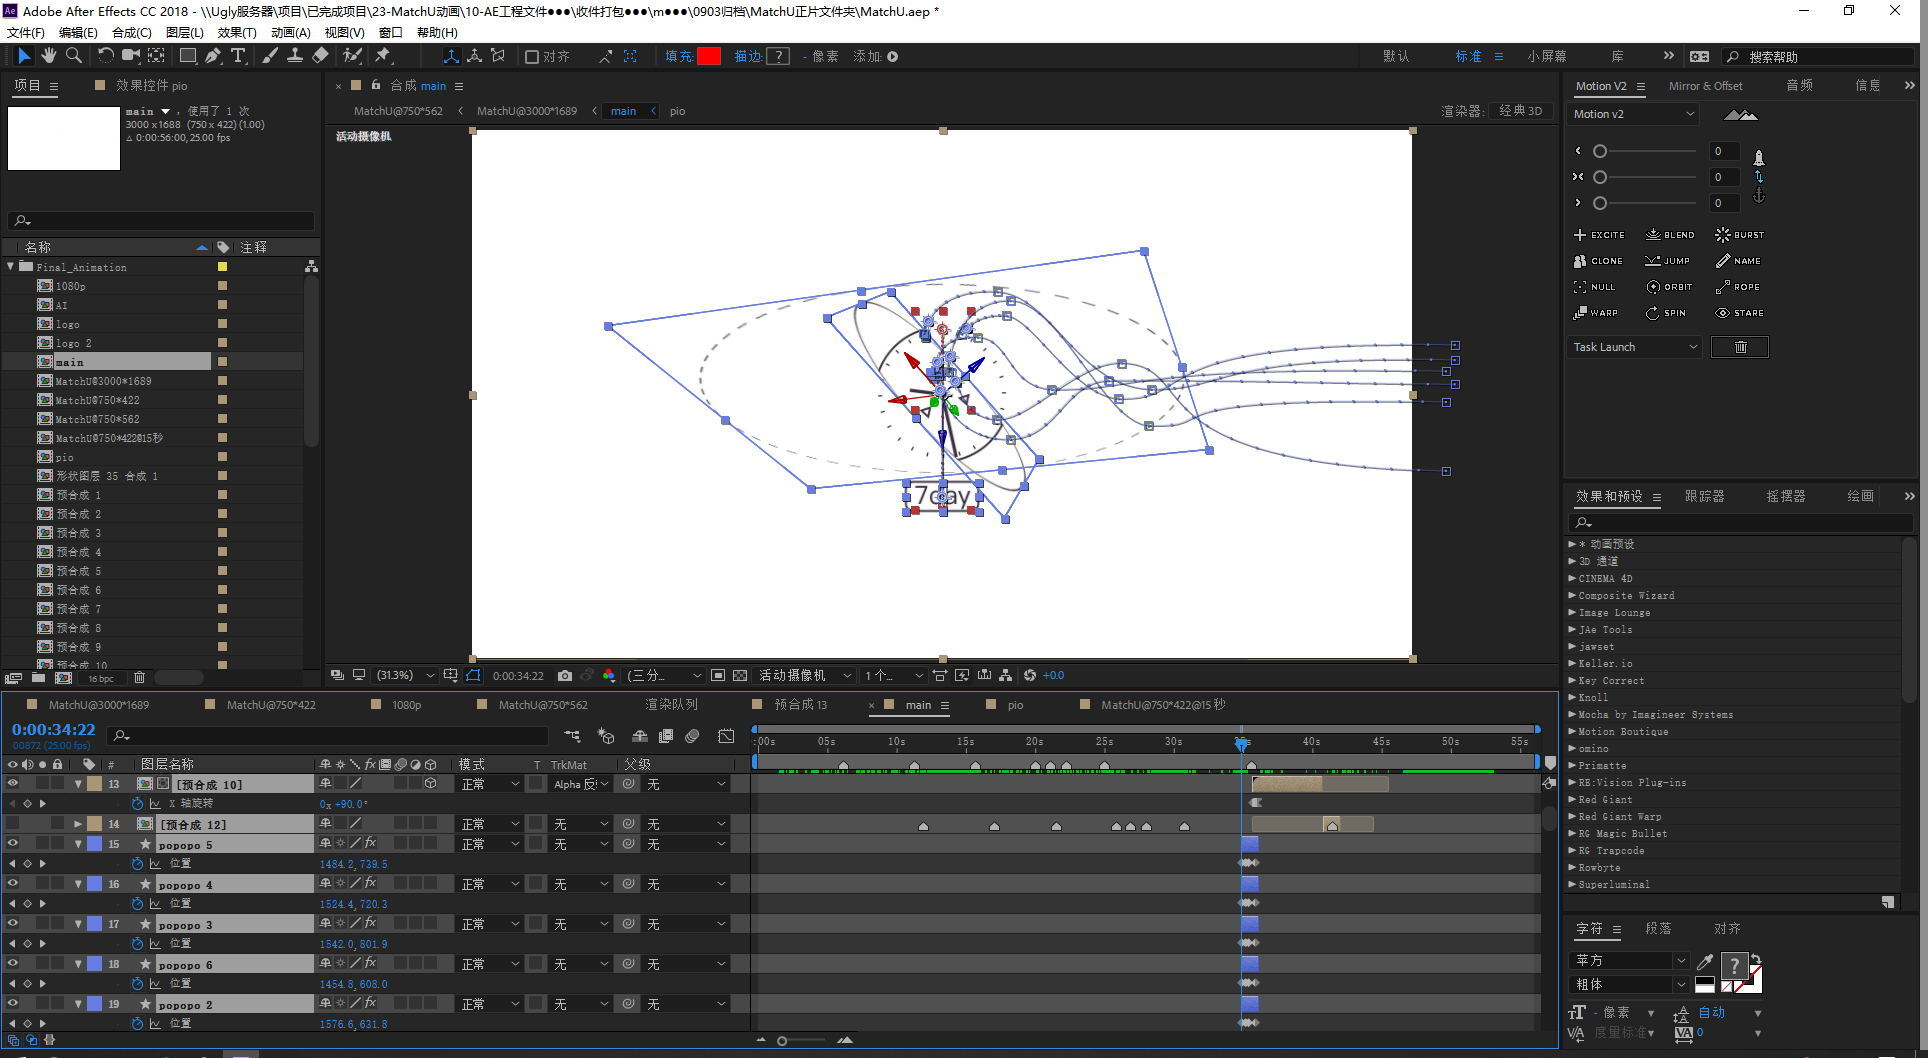Click the Puppet Pin tool
Image resolution: width=1928 pixels, height=1058 pixels.
click(383, 56)
